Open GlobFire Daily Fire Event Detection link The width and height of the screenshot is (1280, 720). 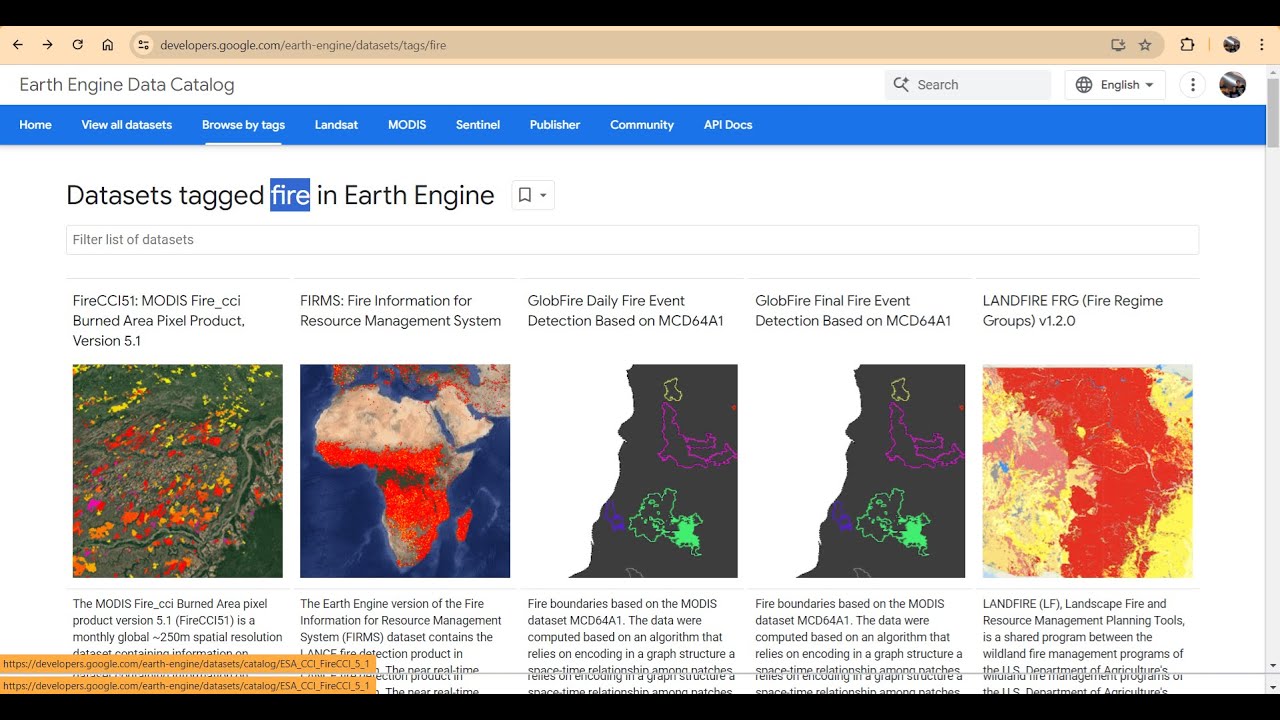point(625,311)
